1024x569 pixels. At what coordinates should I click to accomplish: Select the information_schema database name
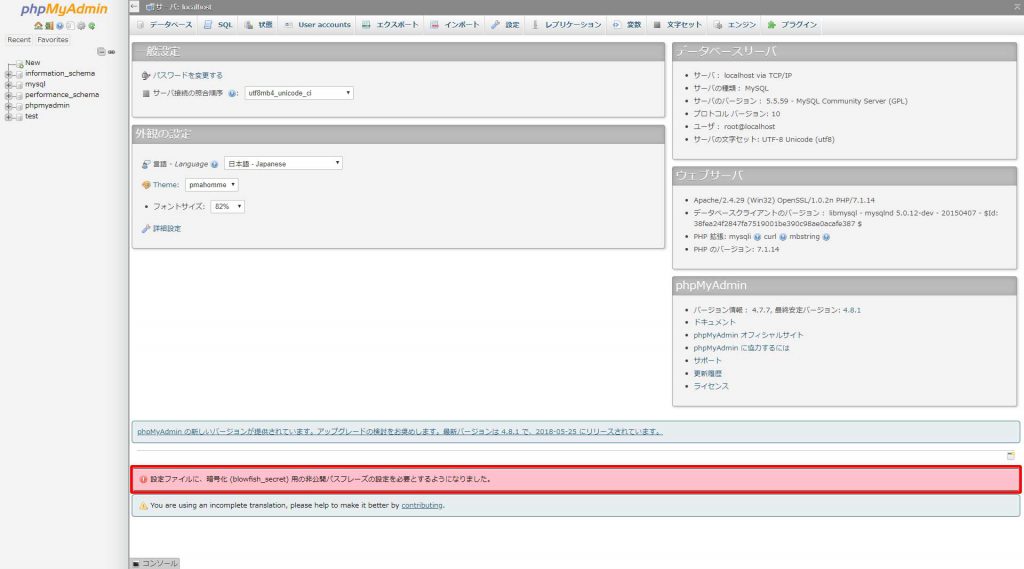coord(60,74)
